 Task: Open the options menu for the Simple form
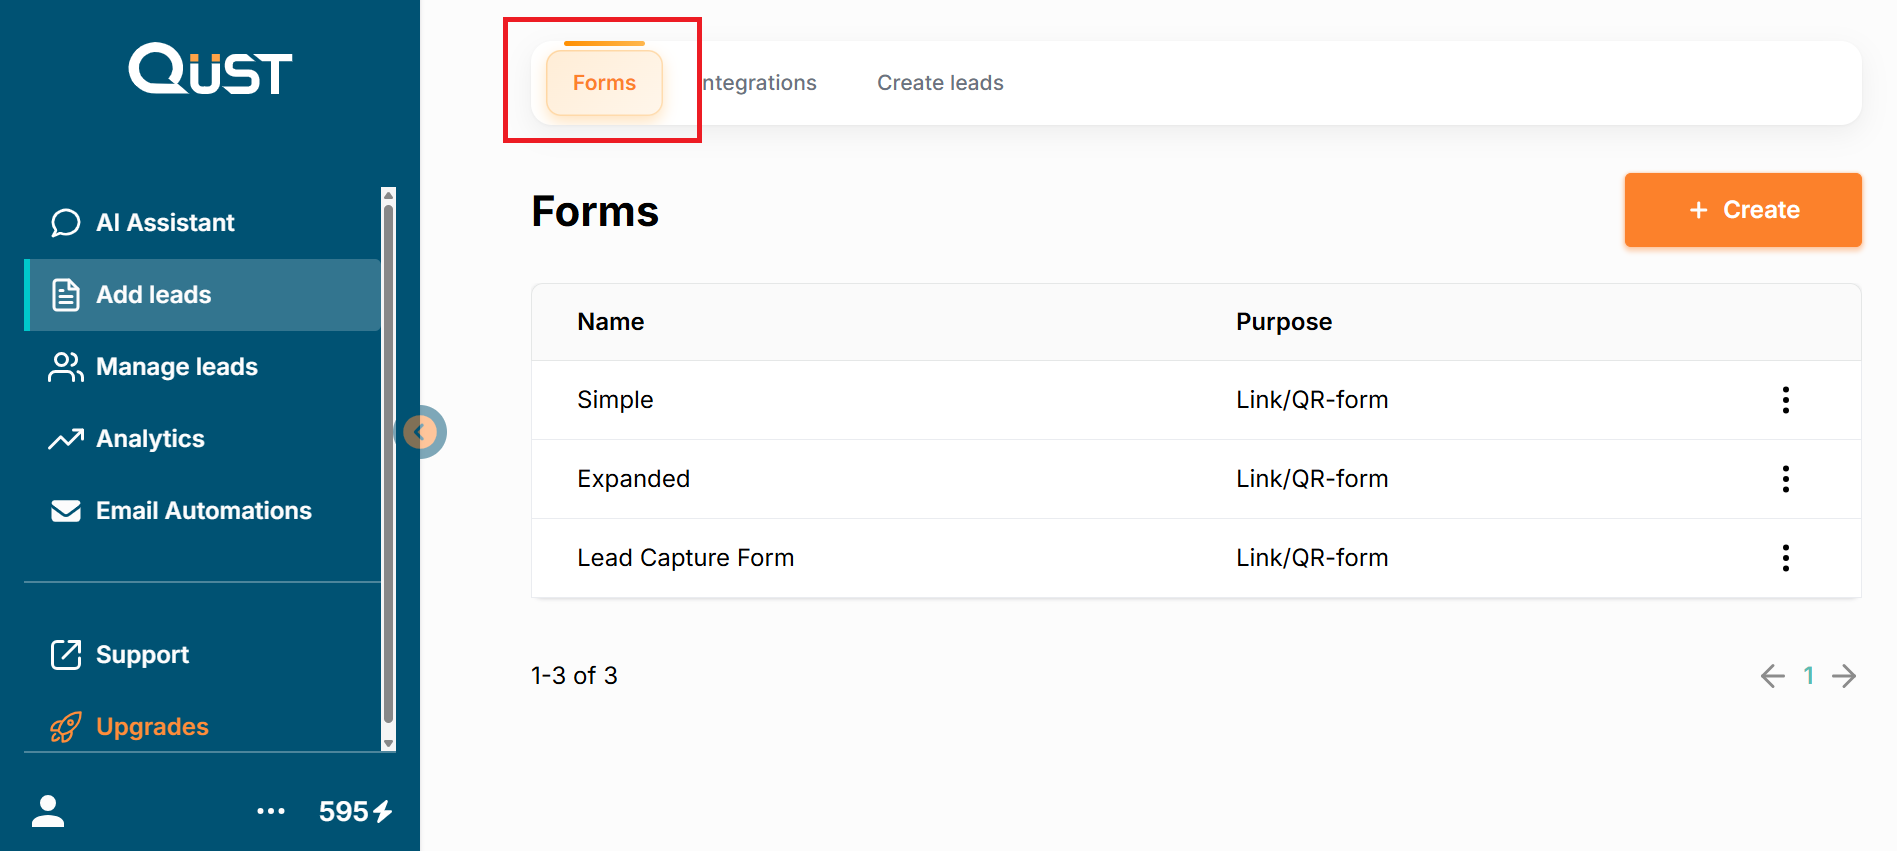(1785, 400)
